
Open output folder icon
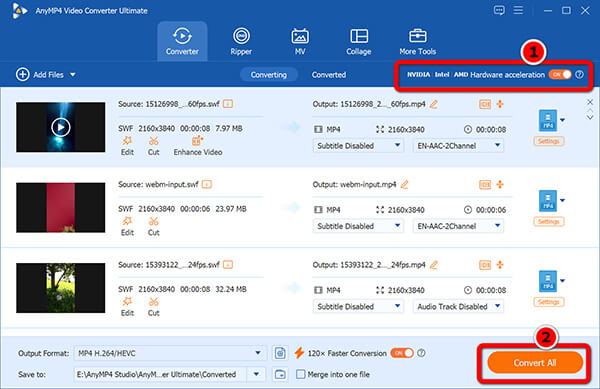pos(280,374)
